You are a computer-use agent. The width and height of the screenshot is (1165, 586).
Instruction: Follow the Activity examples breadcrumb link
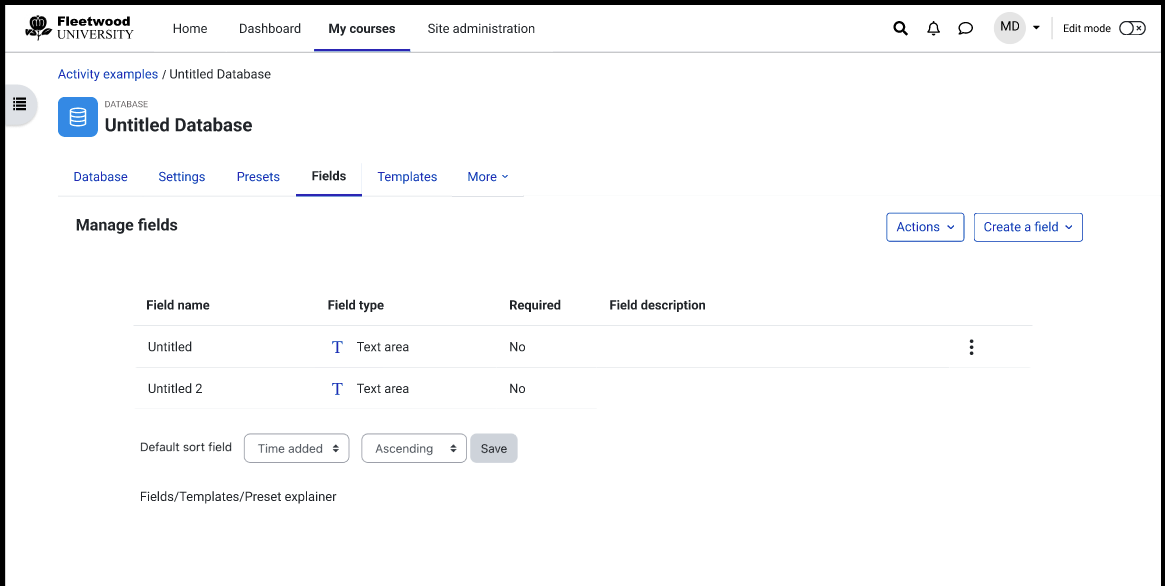point(108,74)
